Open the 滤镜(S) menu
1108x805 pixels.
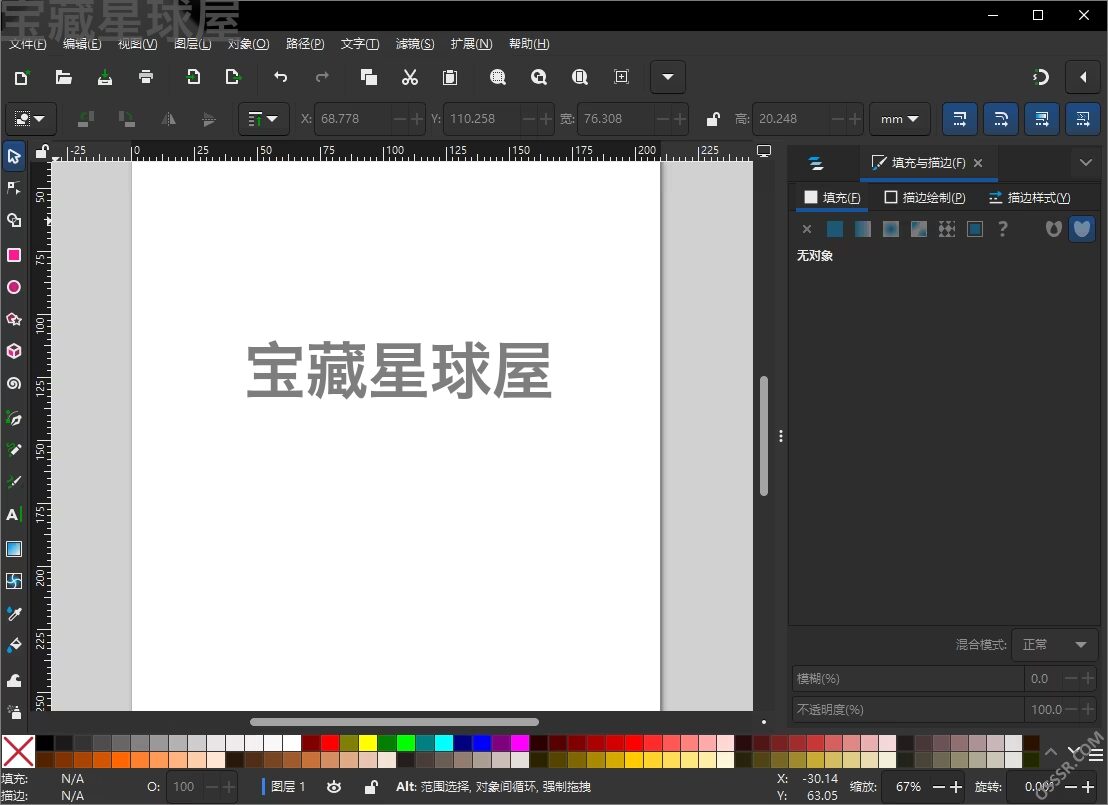tap(415, 44)
